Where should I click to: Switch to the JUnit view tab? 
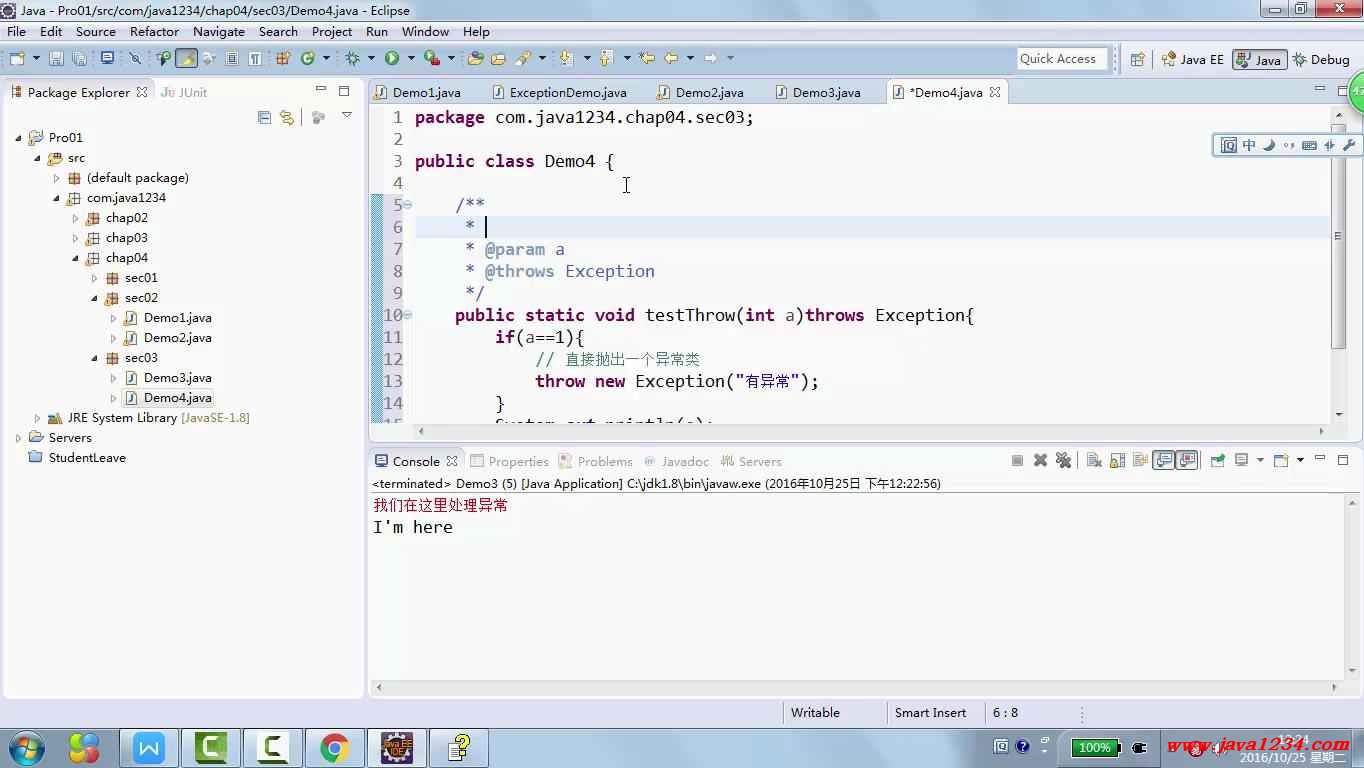click(184, 92)
